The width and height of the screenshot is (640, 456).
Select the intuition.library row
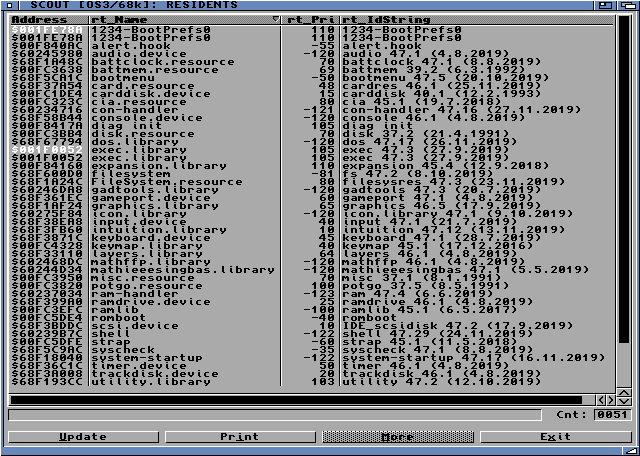pos(311,230)
